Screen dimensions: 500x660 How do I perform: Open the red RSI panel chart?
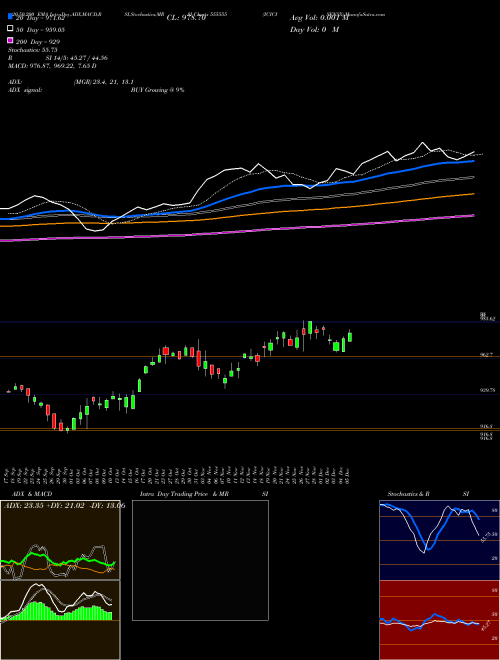pos(439,620)
